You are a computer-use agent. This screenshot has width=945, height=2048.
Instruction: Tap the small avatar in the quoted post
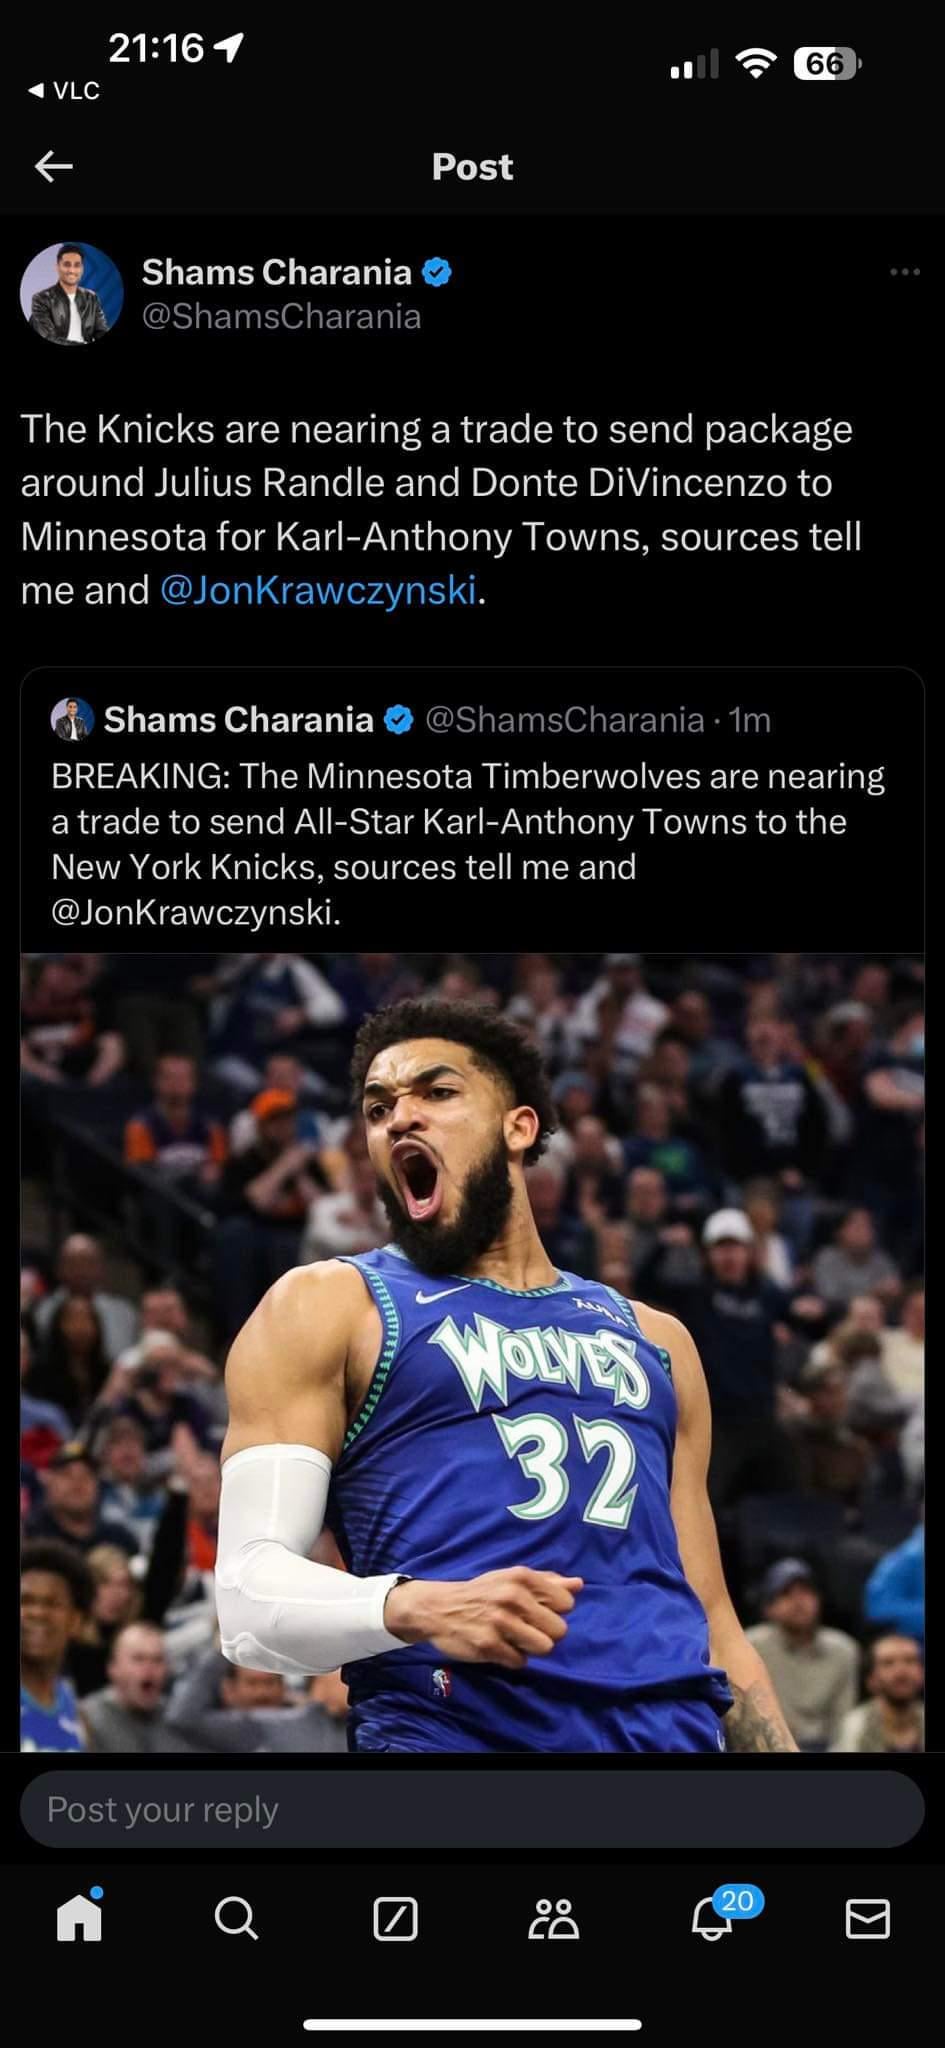tap(72, 720)
